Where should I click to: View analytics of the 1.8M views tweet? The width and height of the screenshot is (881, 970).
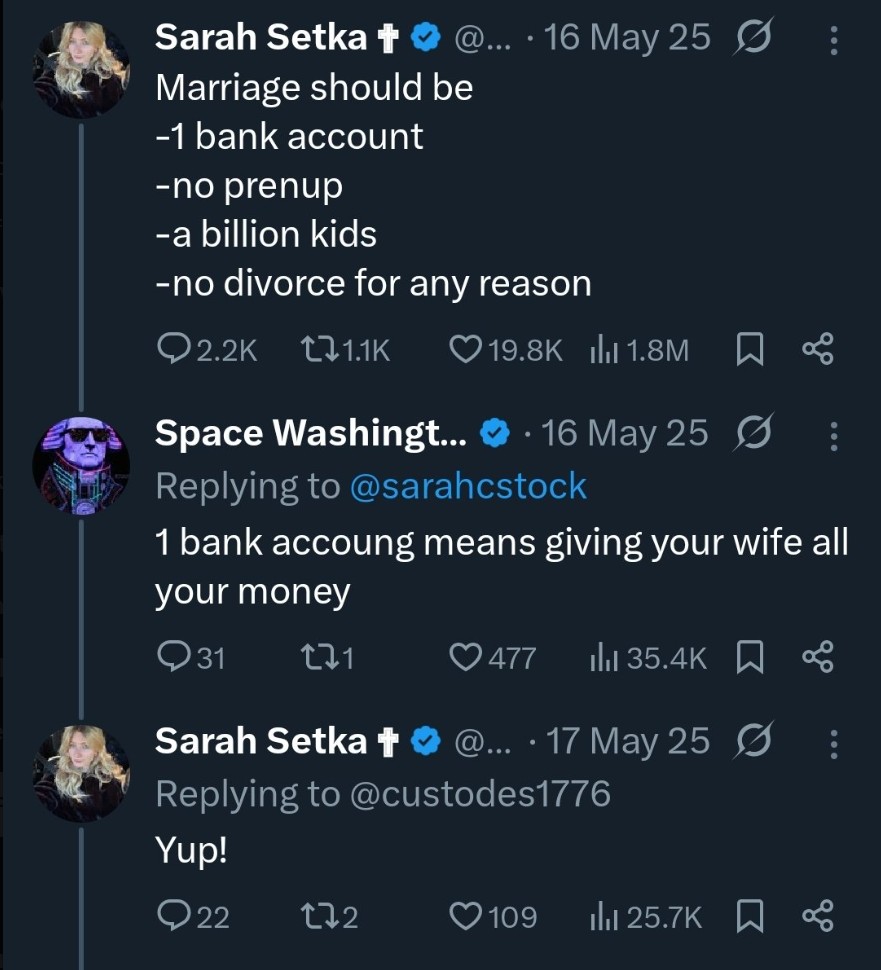point(603,349)
